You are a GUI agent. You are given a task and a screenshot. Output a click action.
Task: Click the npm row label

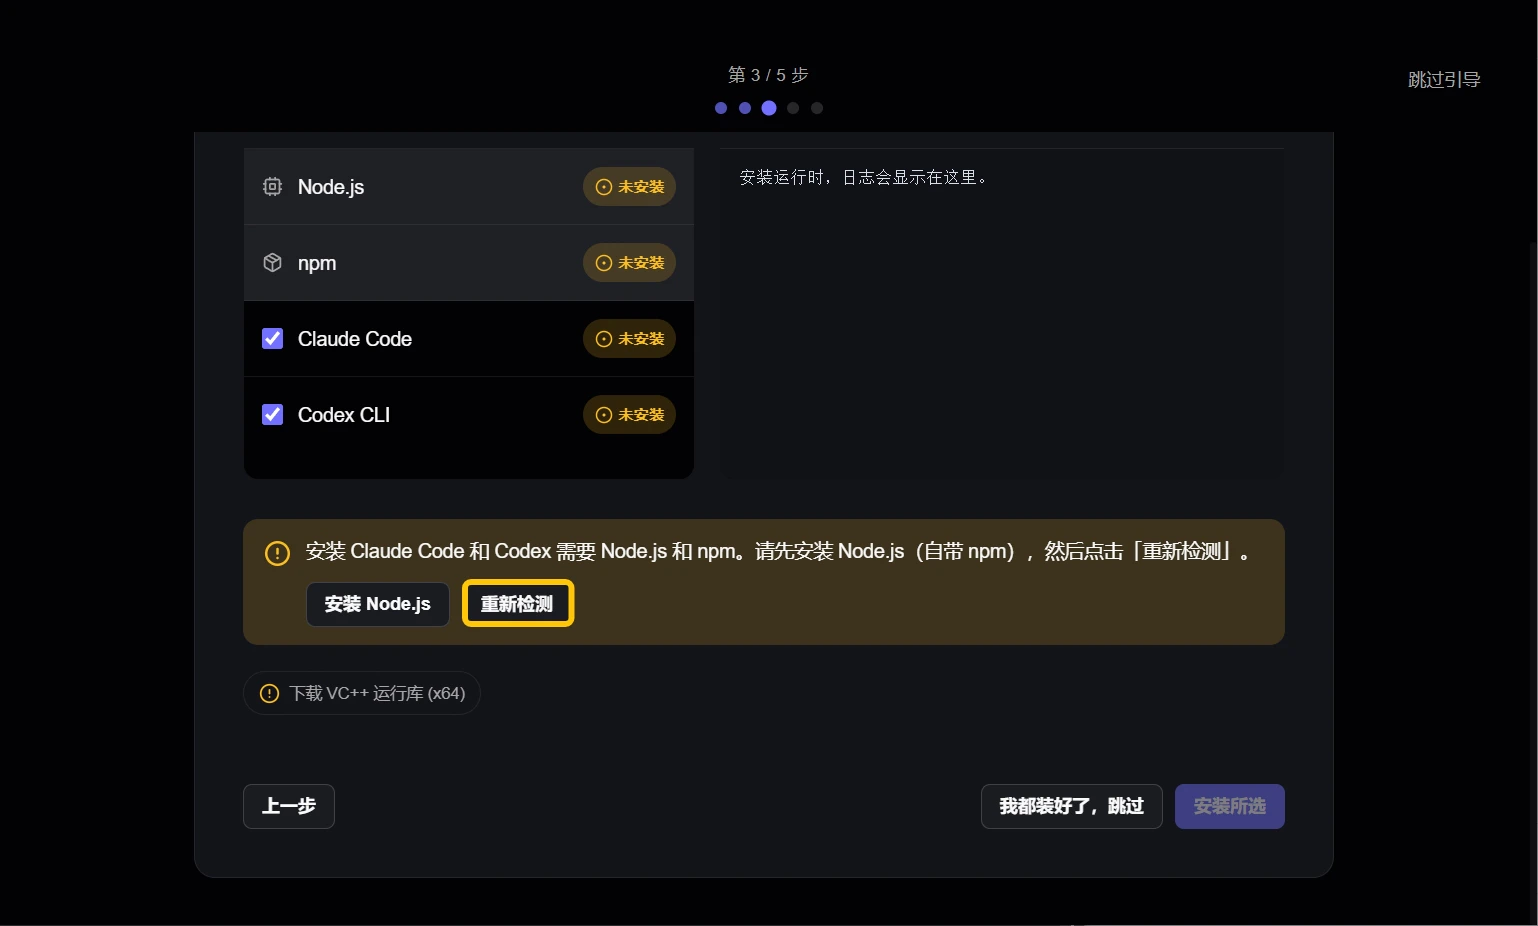[x=317, y=263]
